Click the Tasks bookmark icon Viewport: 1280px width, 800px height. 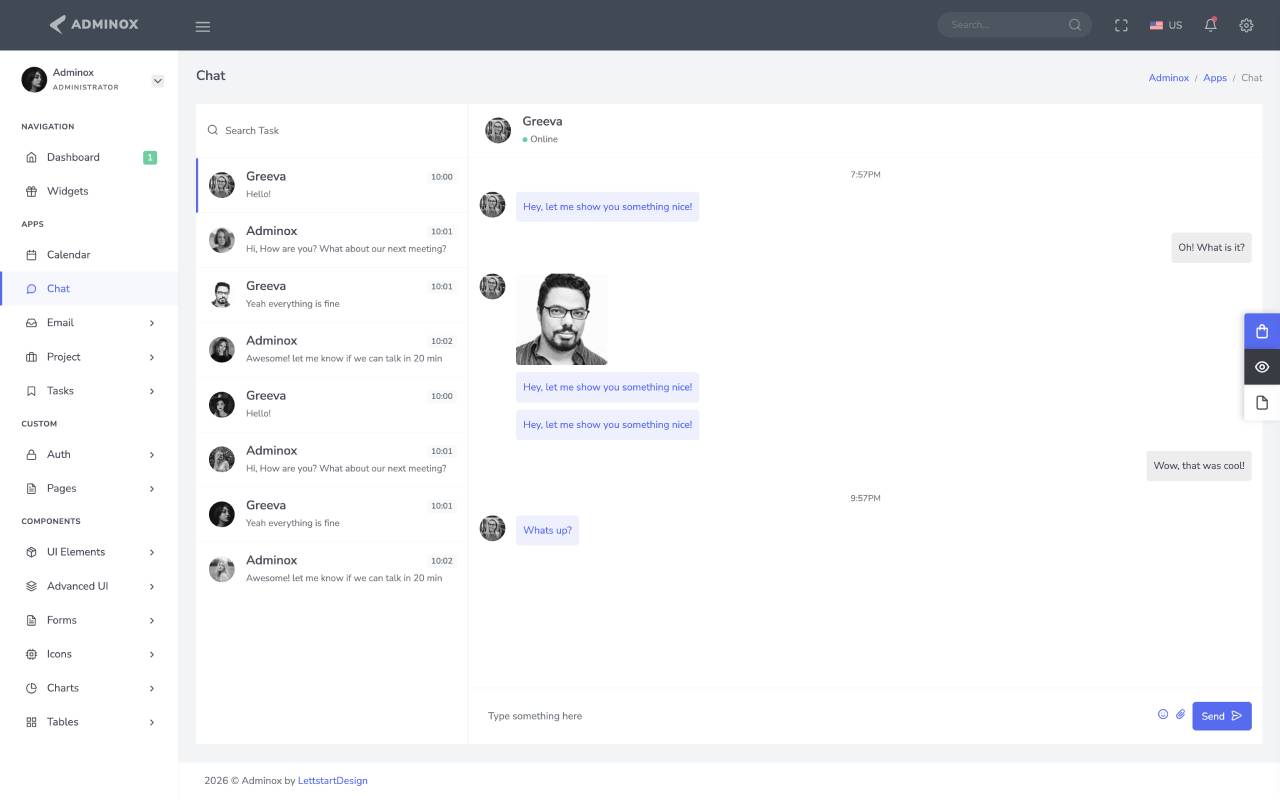[x=31, y=391]
